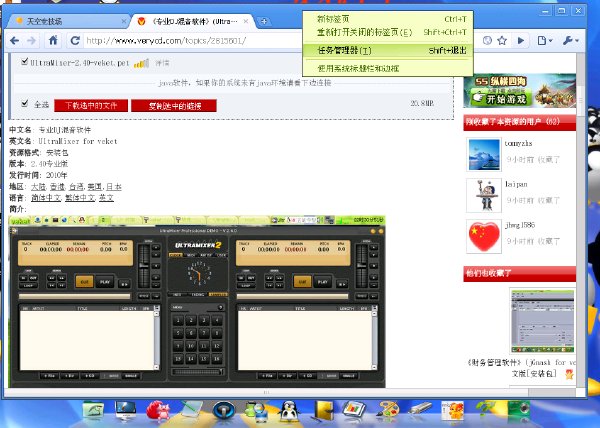600x428 pixels.
Task: Open the 详情 link next to the file
Action: pos(162,63)
